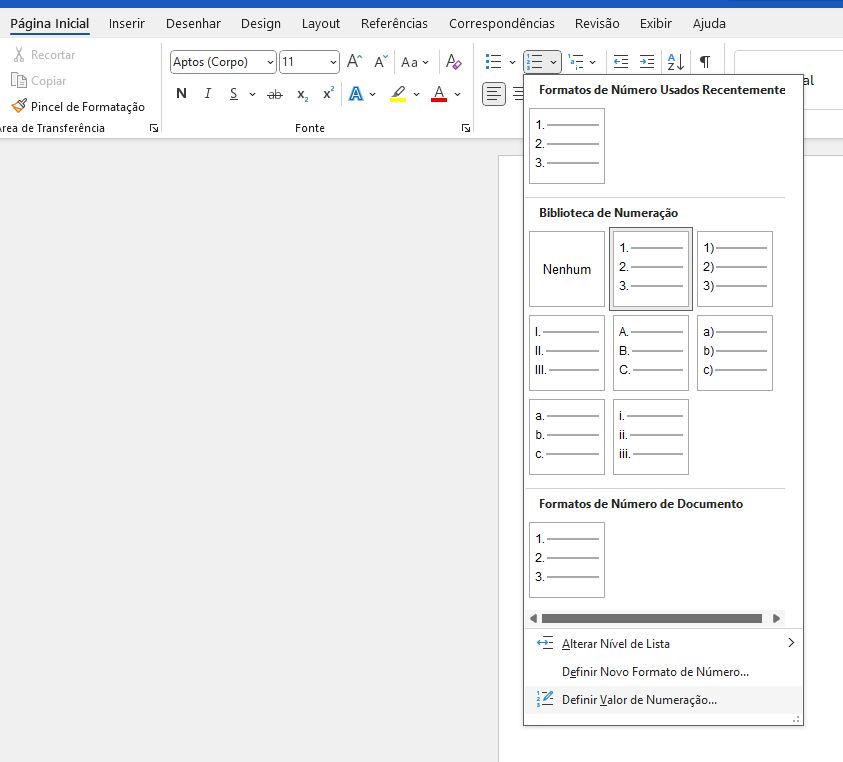Decrease paragraph indent
This screenshot has height=762, width=843.
click(x=621, y=62)
